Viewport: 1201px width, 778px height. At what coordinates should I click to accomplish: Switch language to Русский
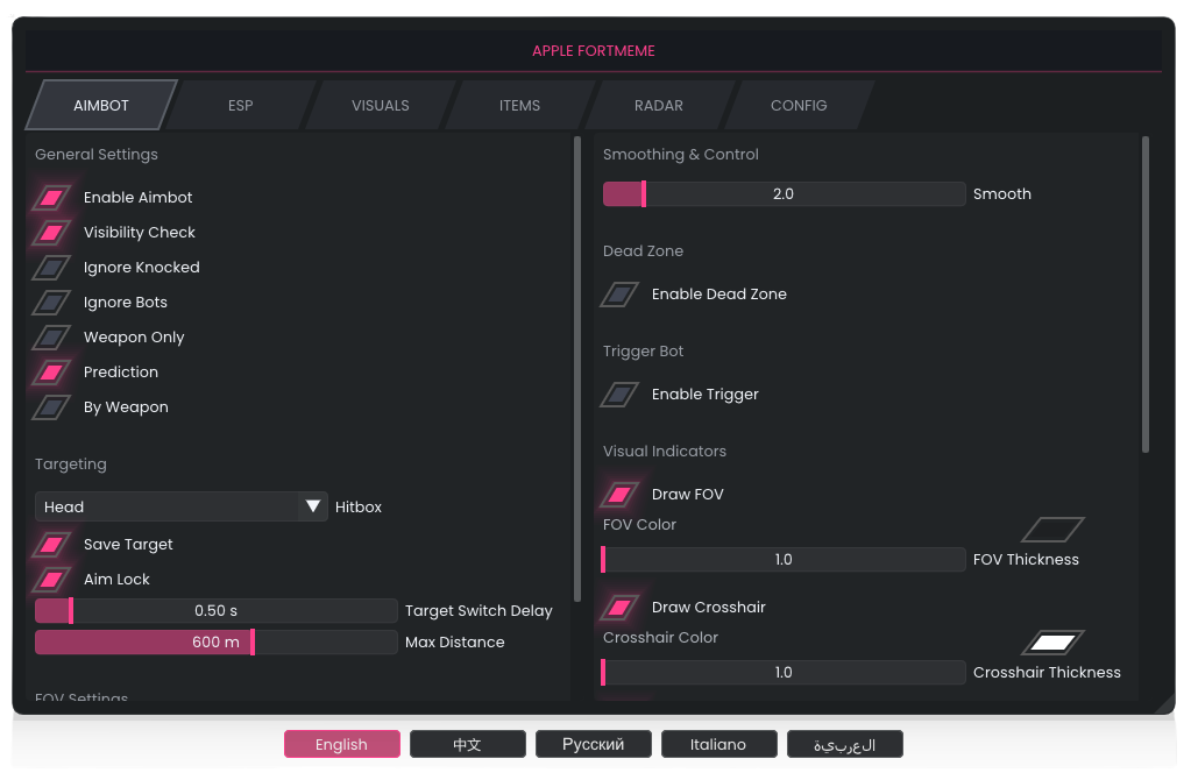pyautogui.click(x=593, y=744)
